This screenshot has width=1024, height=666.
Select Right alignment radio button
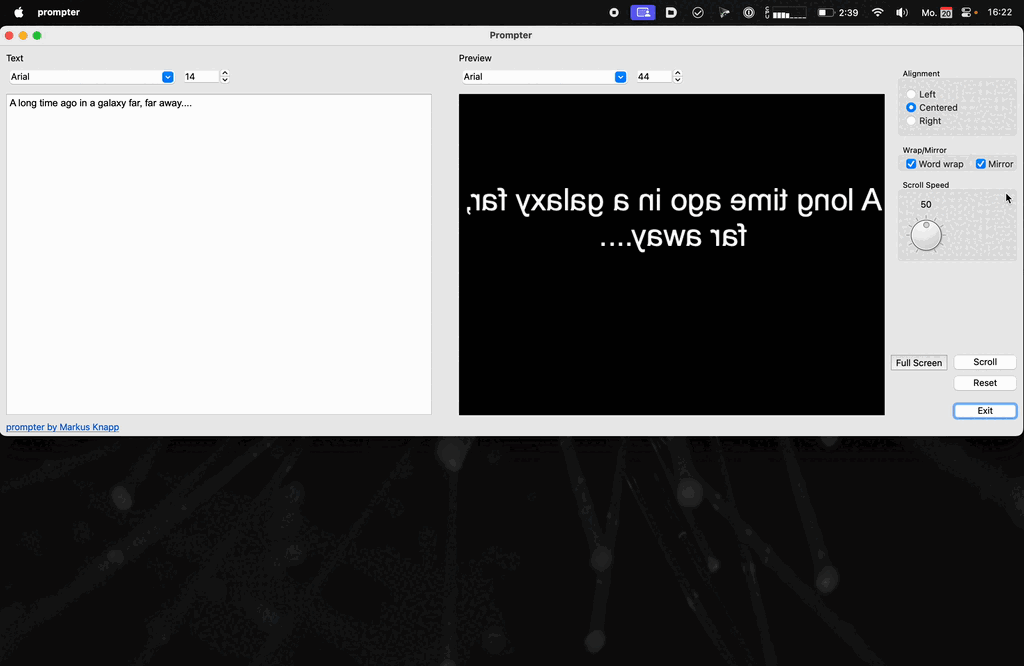click(x=911, y=121)
